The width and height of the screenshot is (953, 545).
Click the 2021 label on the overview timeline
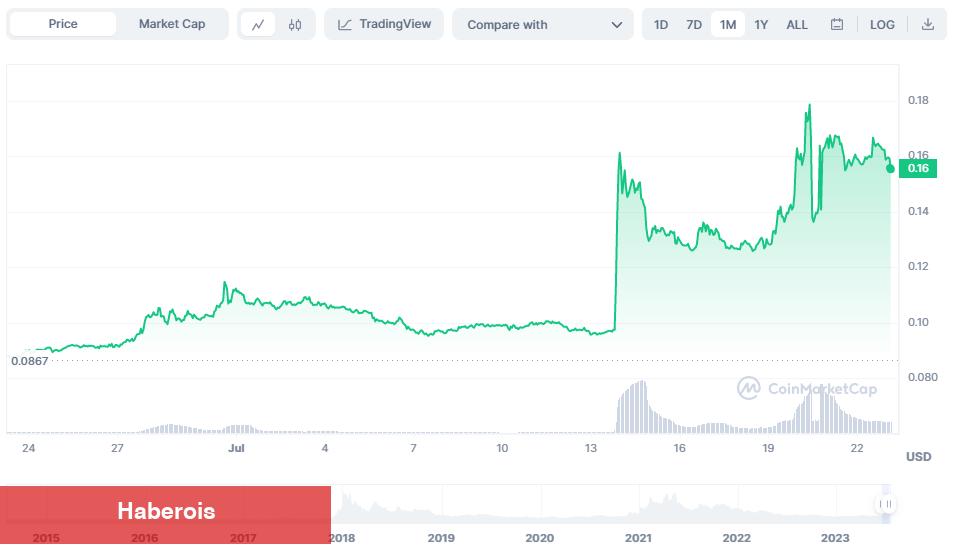(x=638, y=538)
